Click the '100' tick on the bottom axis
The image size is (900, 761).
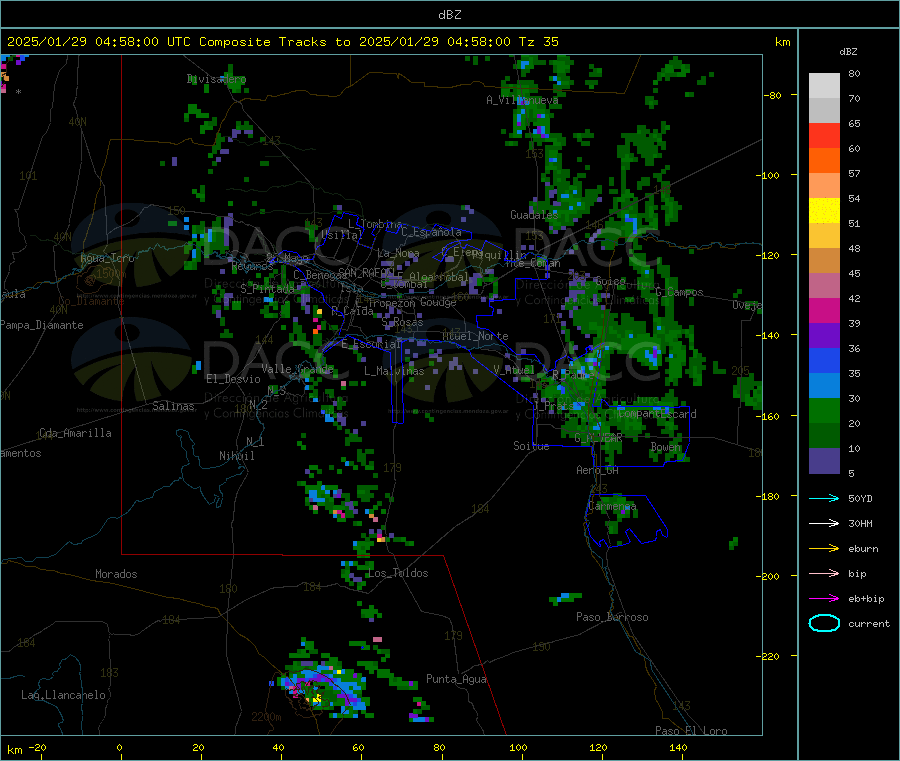[518, 747]
